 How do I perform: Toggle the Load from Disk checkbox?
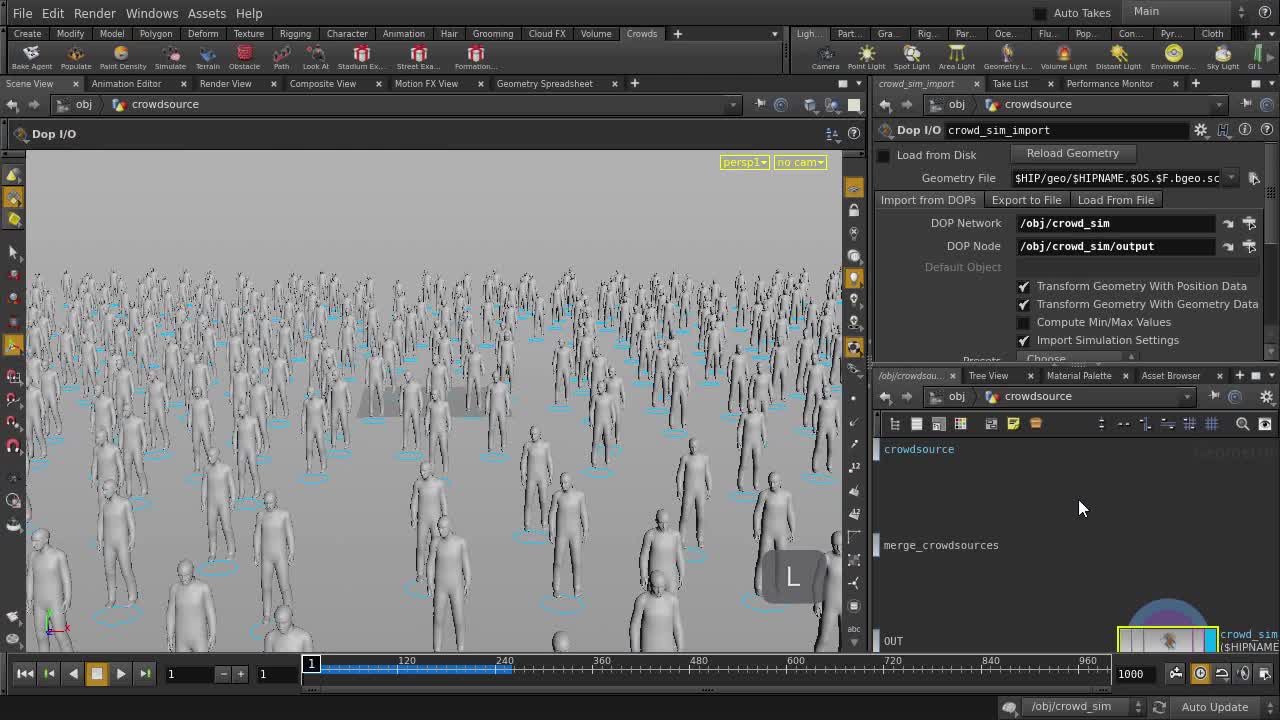pyautogui.click(x=883, y=155)
